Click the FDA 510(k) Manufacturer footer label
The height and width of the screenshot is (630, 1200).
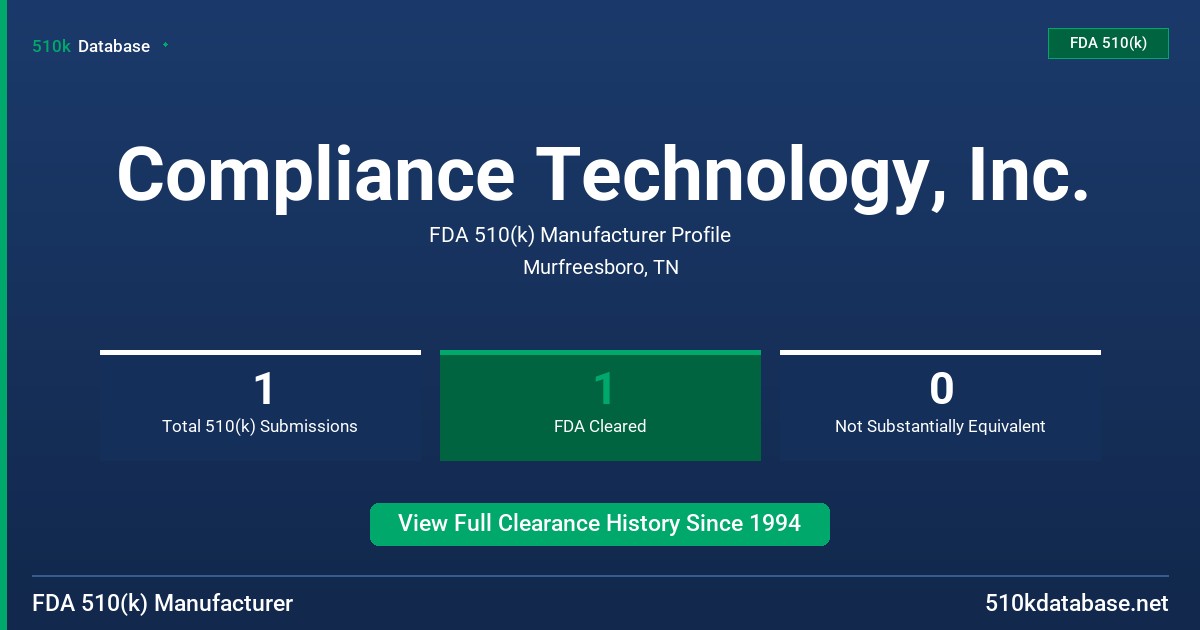(x=163, y=604)
